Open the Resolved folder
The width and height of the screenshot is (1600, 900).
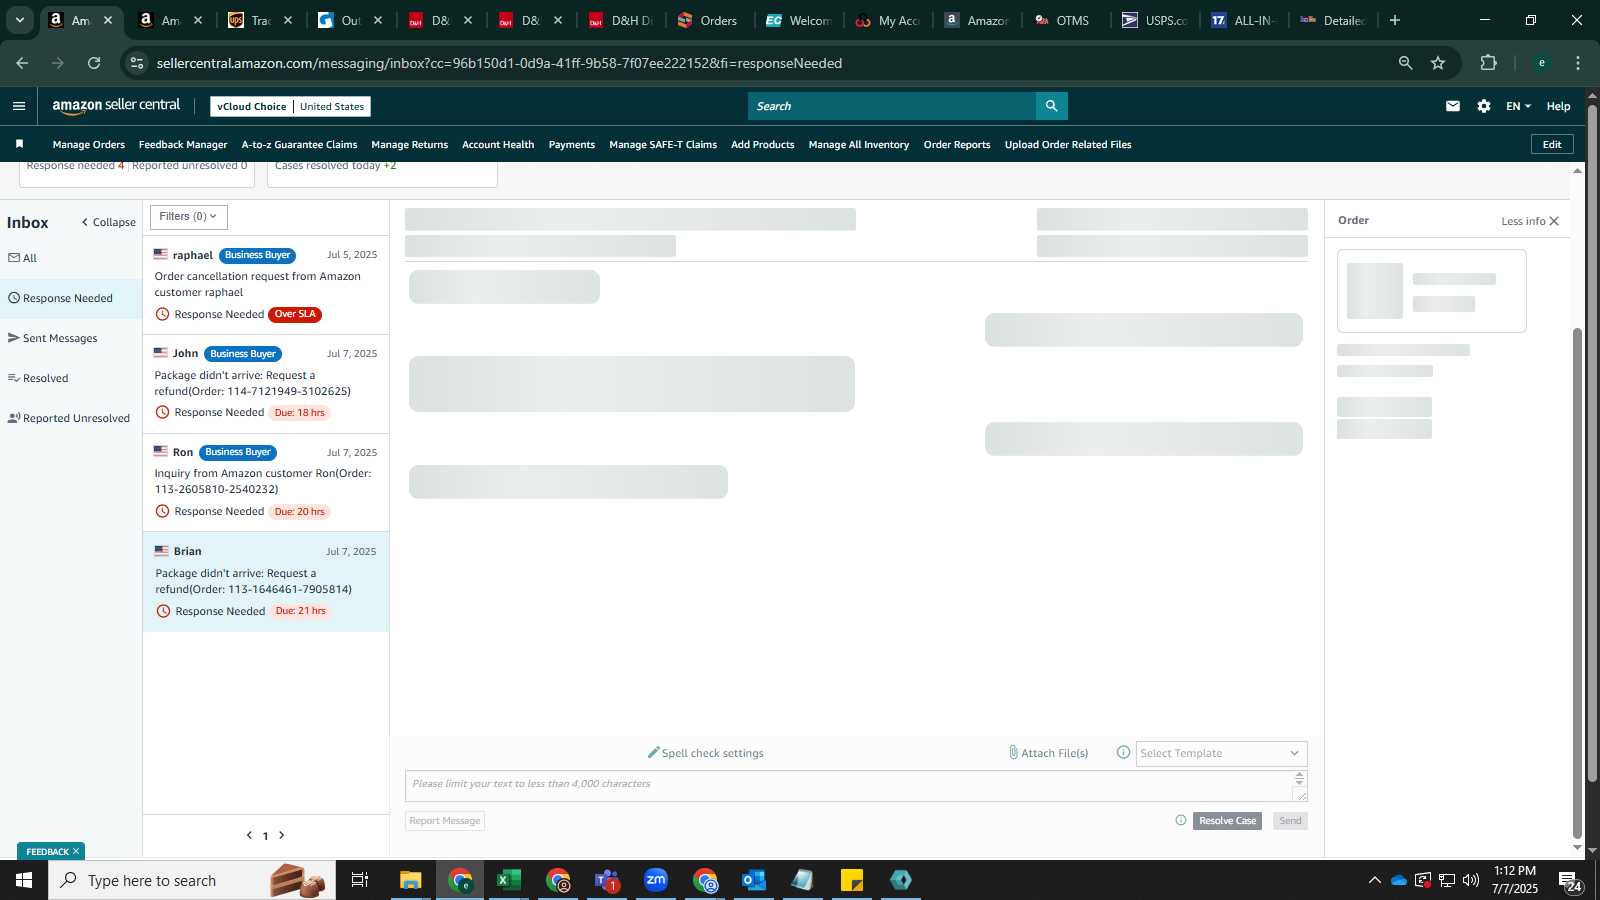38,378
